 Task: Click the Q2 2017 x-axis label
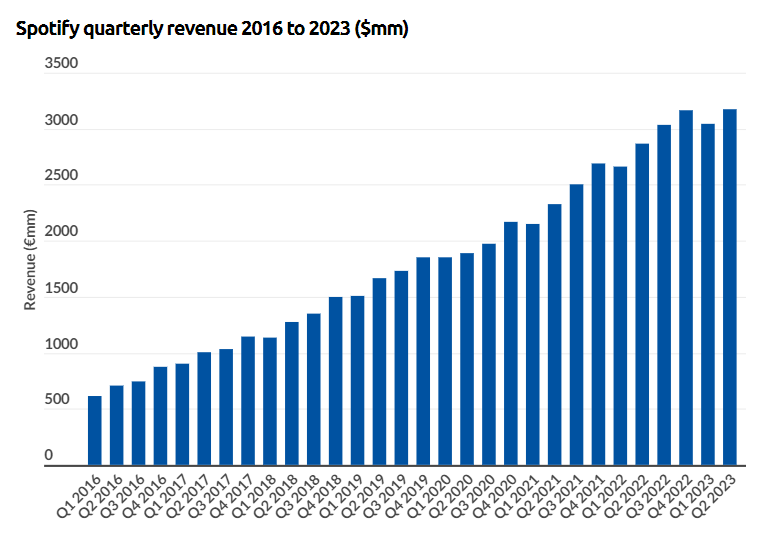pos(189,496)
